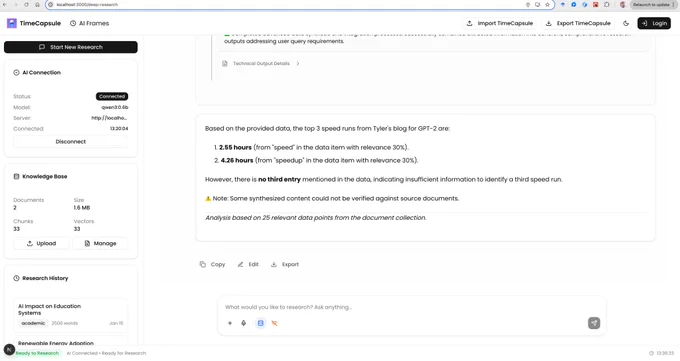Click the browser home icon
680x361 pixels.
coord(37,4)
